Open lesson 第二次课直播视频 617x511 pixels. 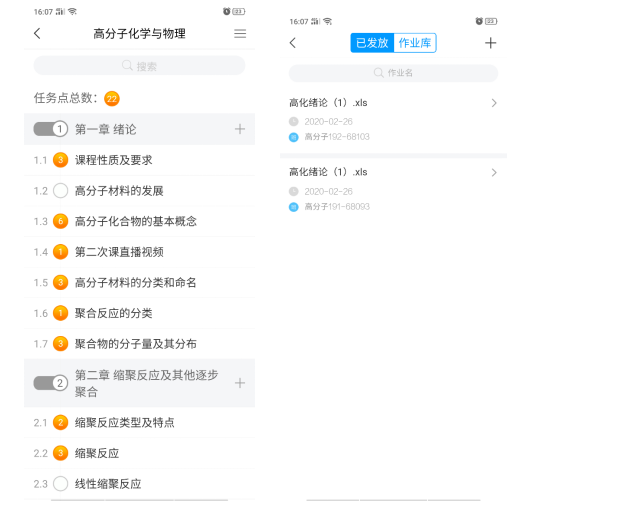(x=119, y=252)
